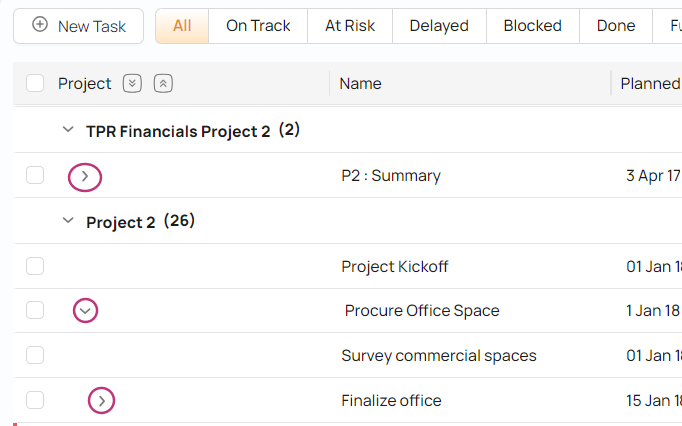Open the Survey commercial spaces task
682x426 pixels.
point(438,356)
